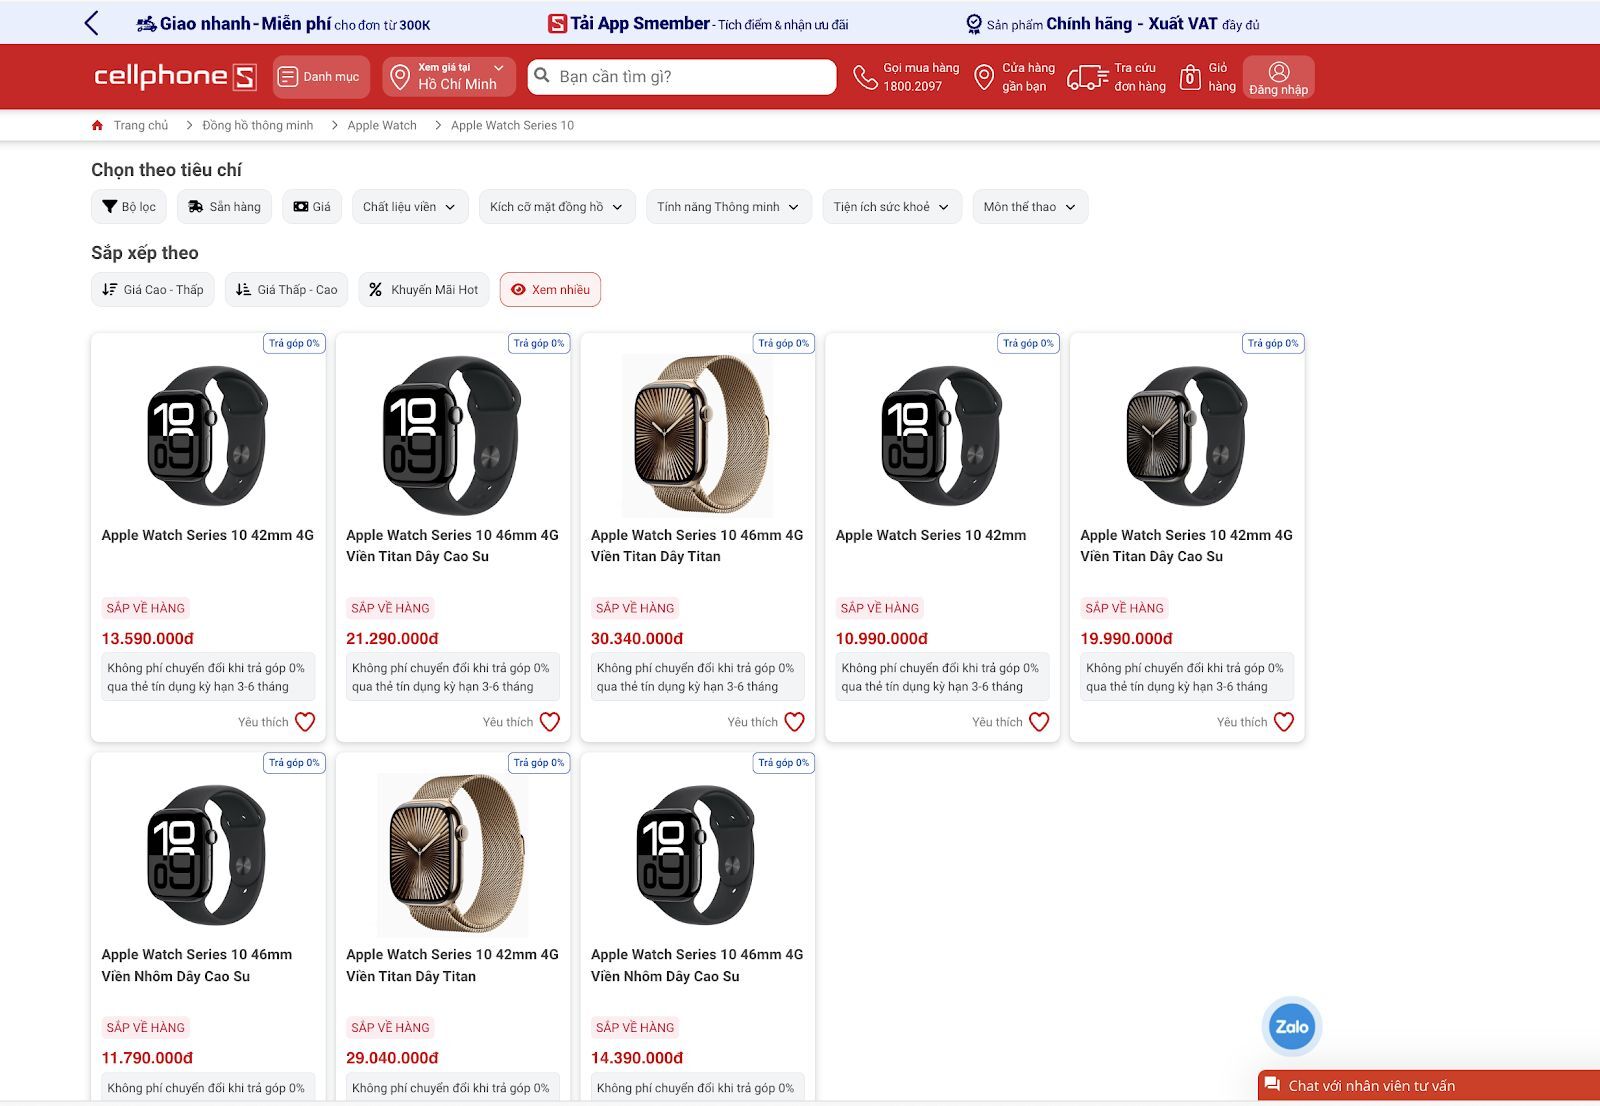Image resolution: width=1600 pixels, height=1106 pixels.
Task: Open Apple Watch Series 10 46mm 4G Viền Nhôm
Action: pos(697,966)
